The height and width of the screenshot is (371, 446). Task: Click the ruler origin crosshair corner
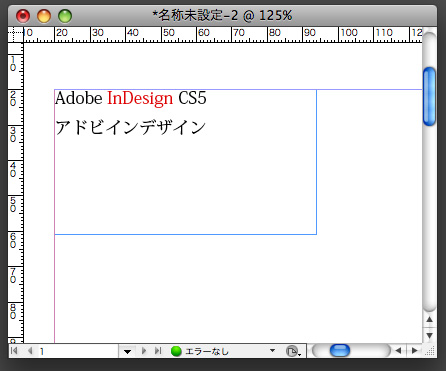tap(15, 35)
